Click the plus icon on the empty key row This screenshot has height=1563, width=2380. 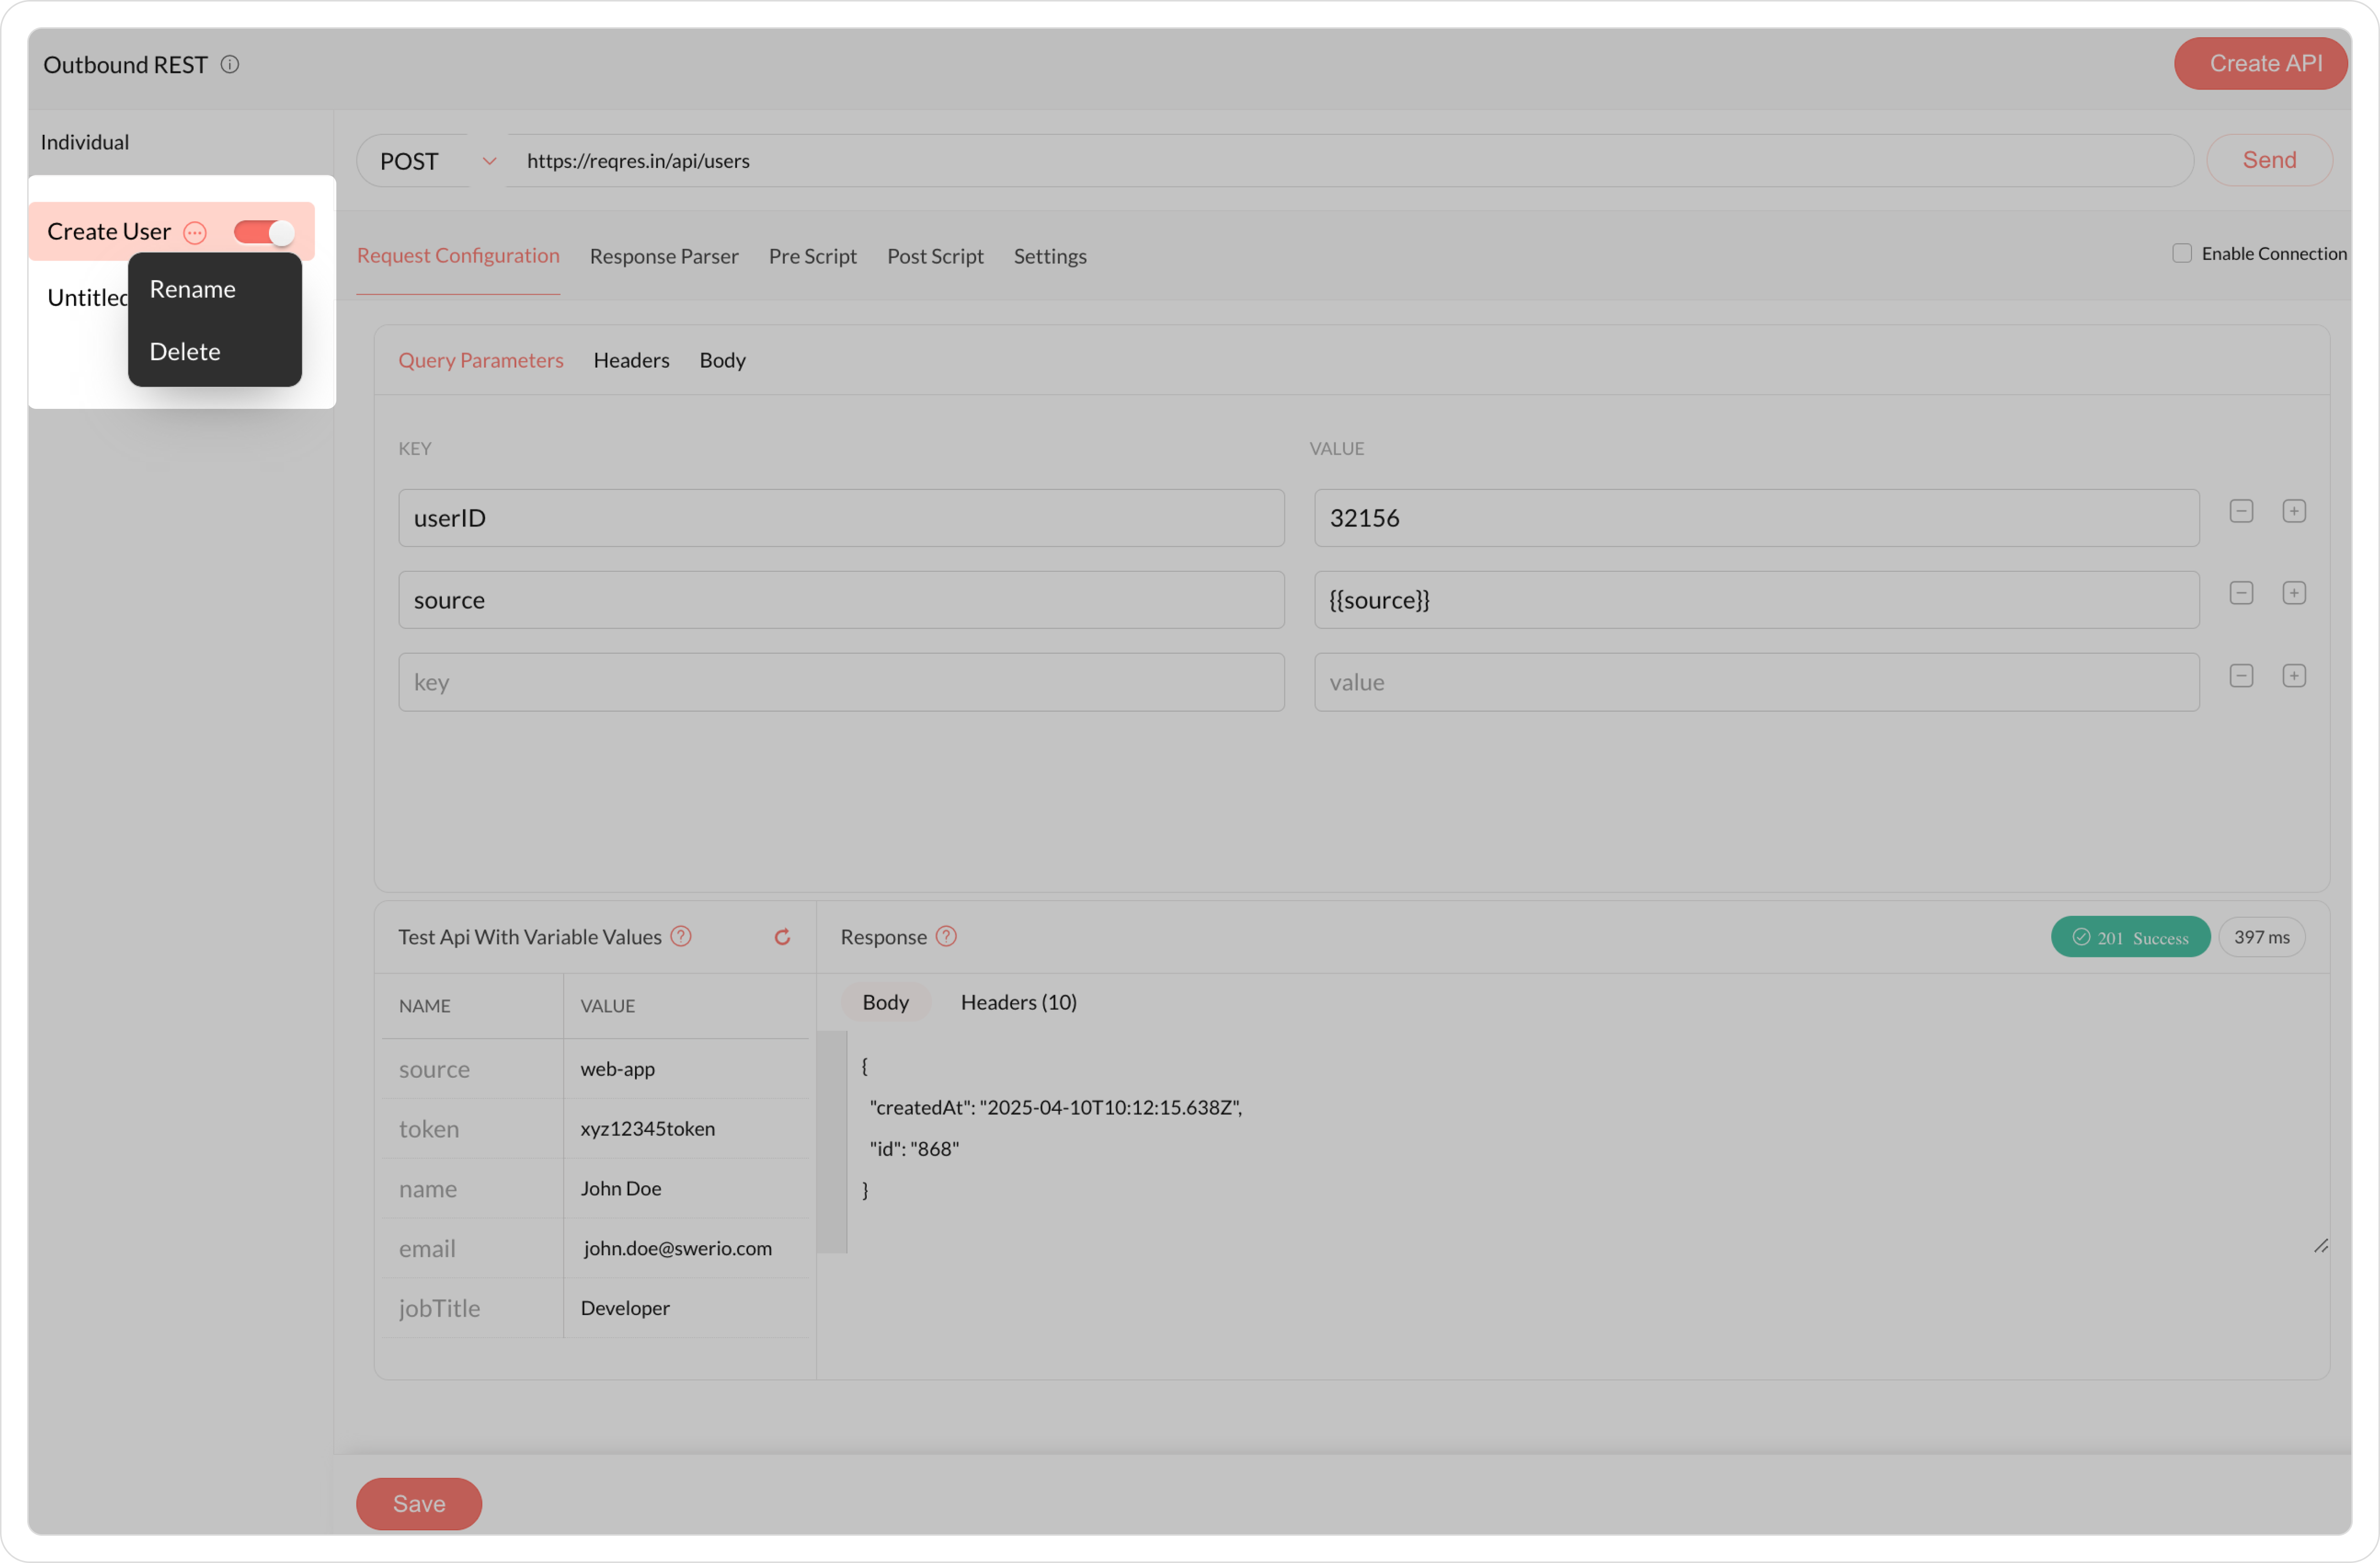click(x=2294, y=676)
